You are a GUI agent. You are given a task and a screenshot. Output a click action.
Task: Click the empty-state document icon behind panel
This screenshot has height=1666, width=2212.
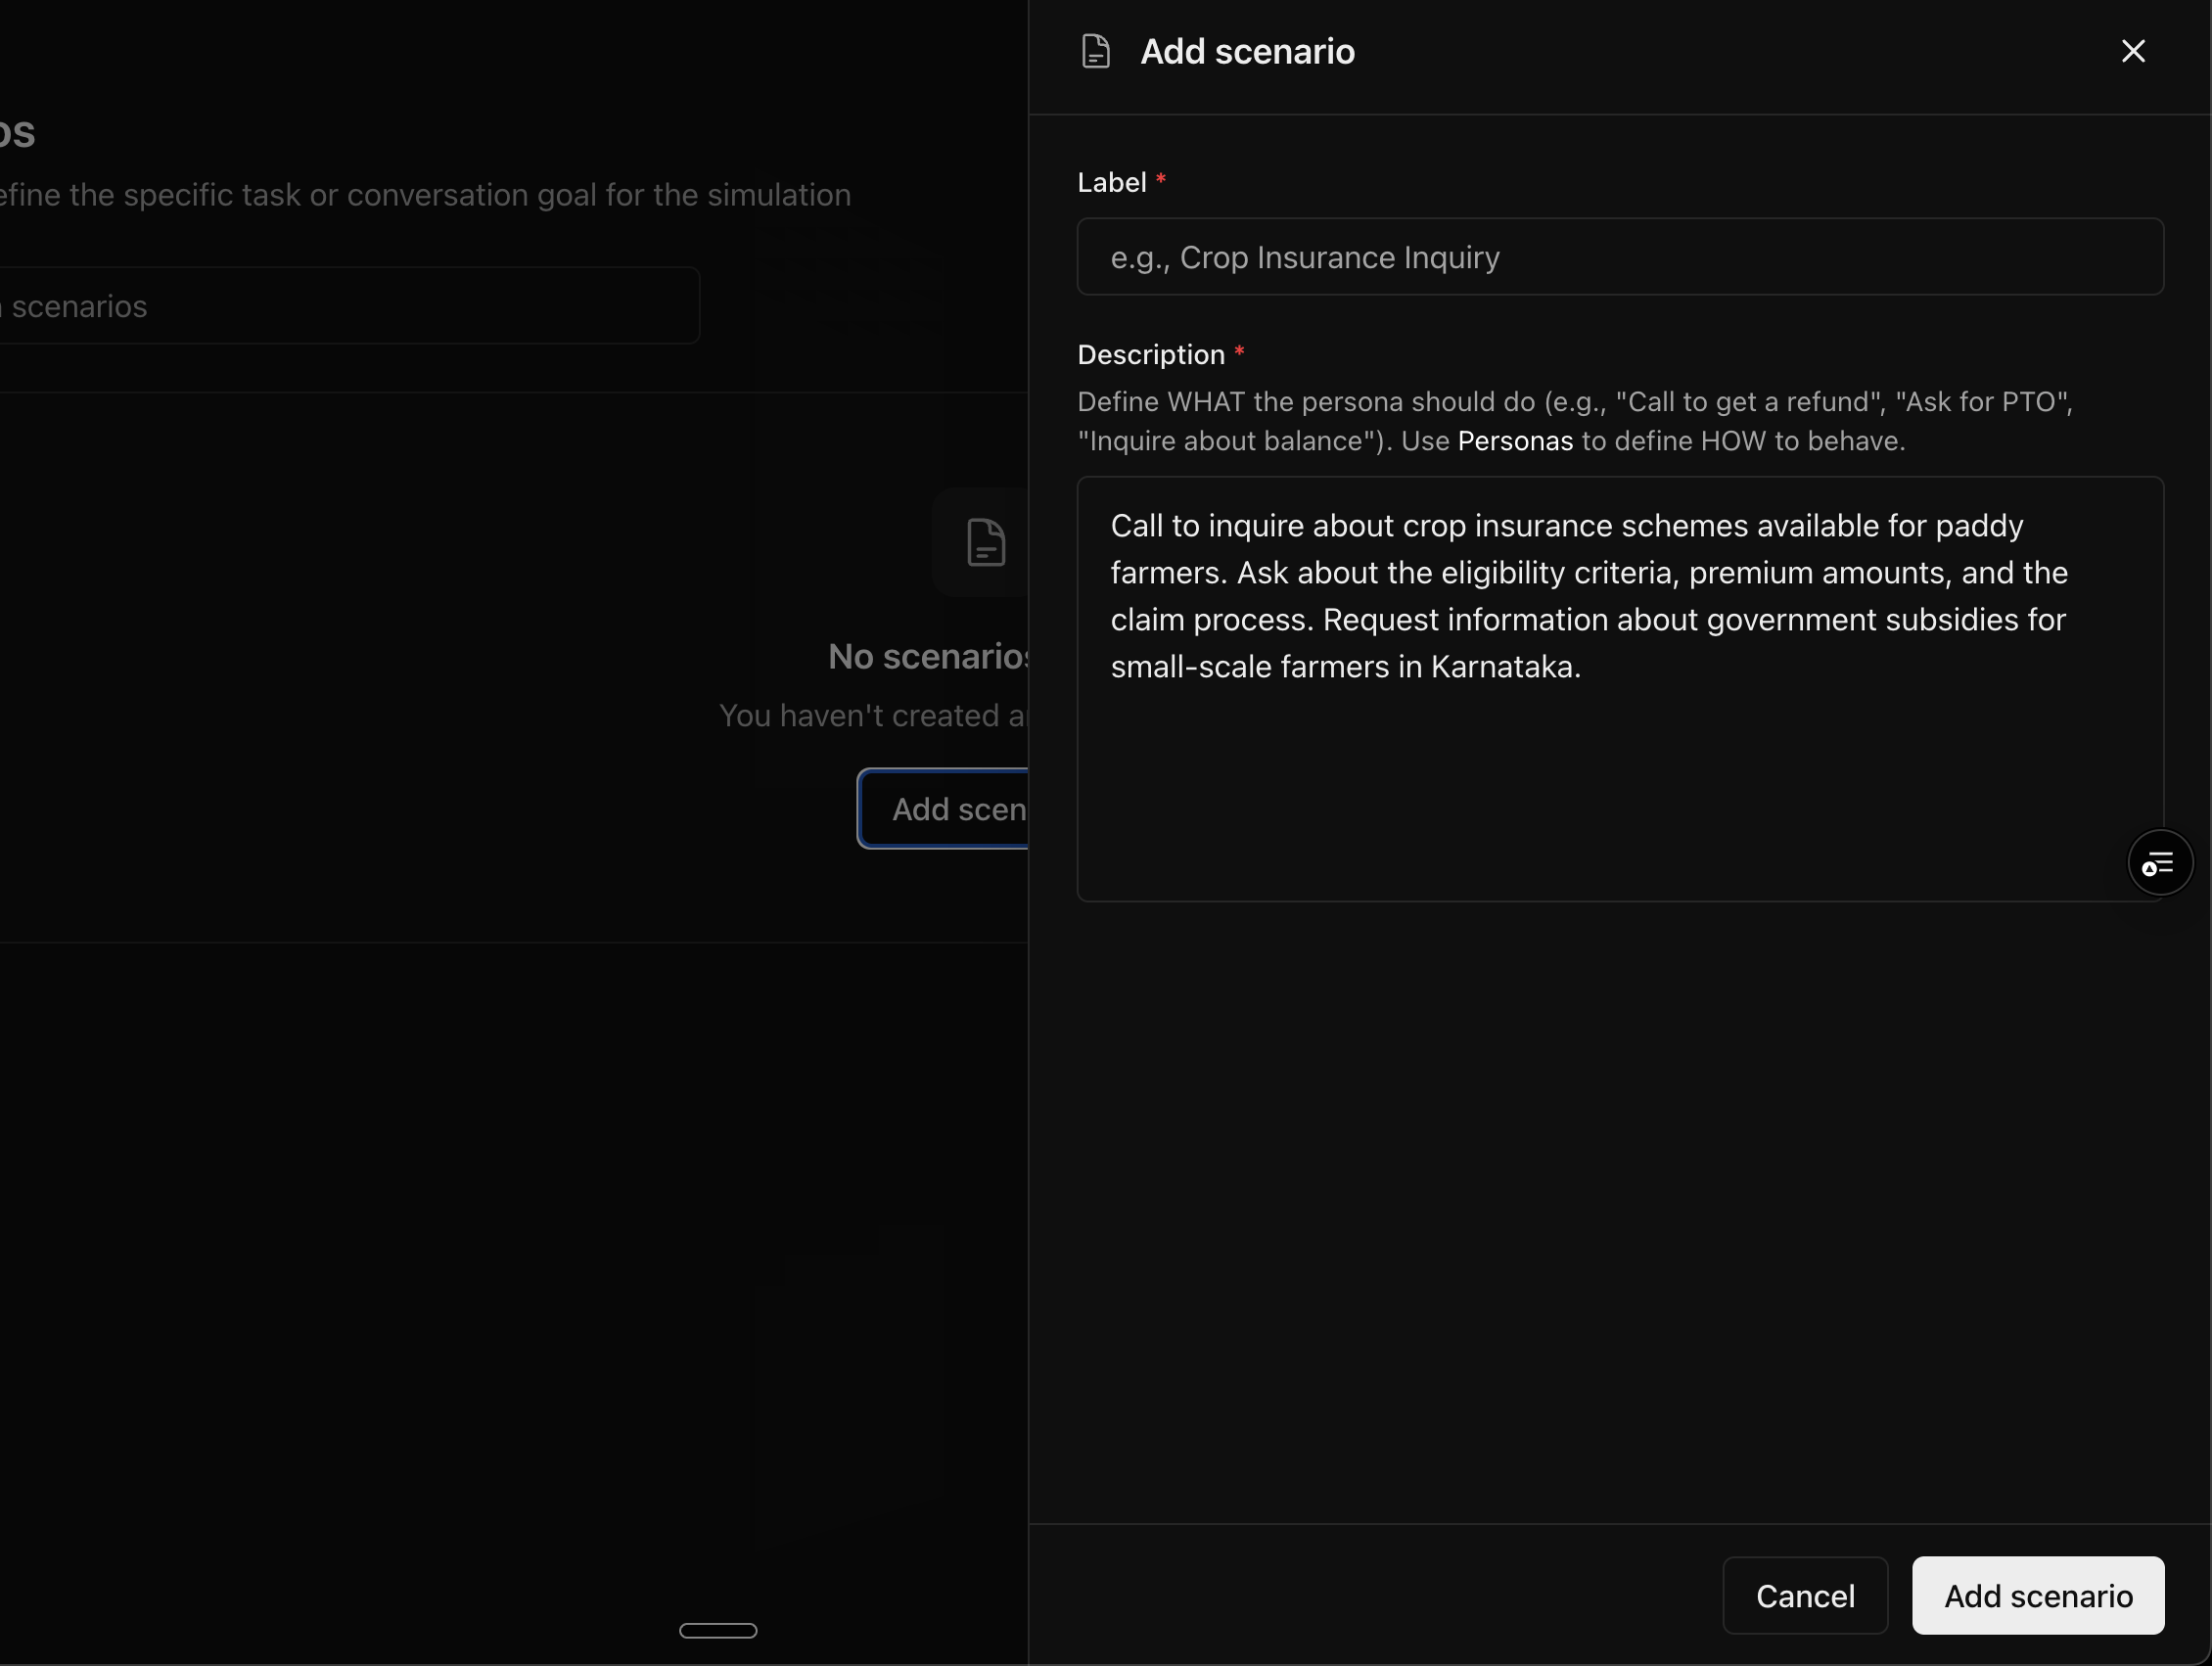coord(985,543)
